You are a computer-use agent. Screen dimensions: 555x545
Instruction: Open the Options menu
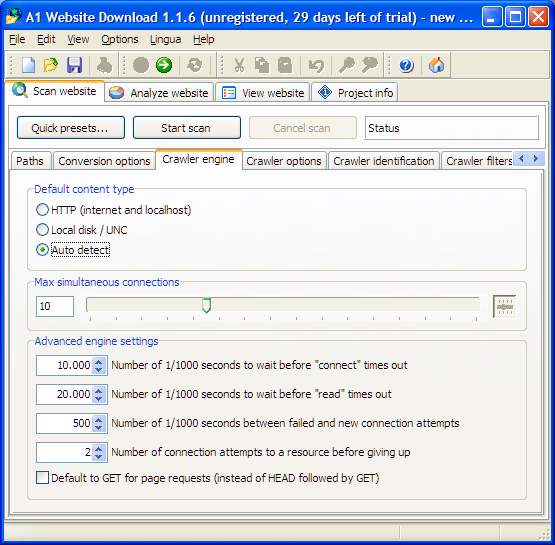[x=120, y=39]
